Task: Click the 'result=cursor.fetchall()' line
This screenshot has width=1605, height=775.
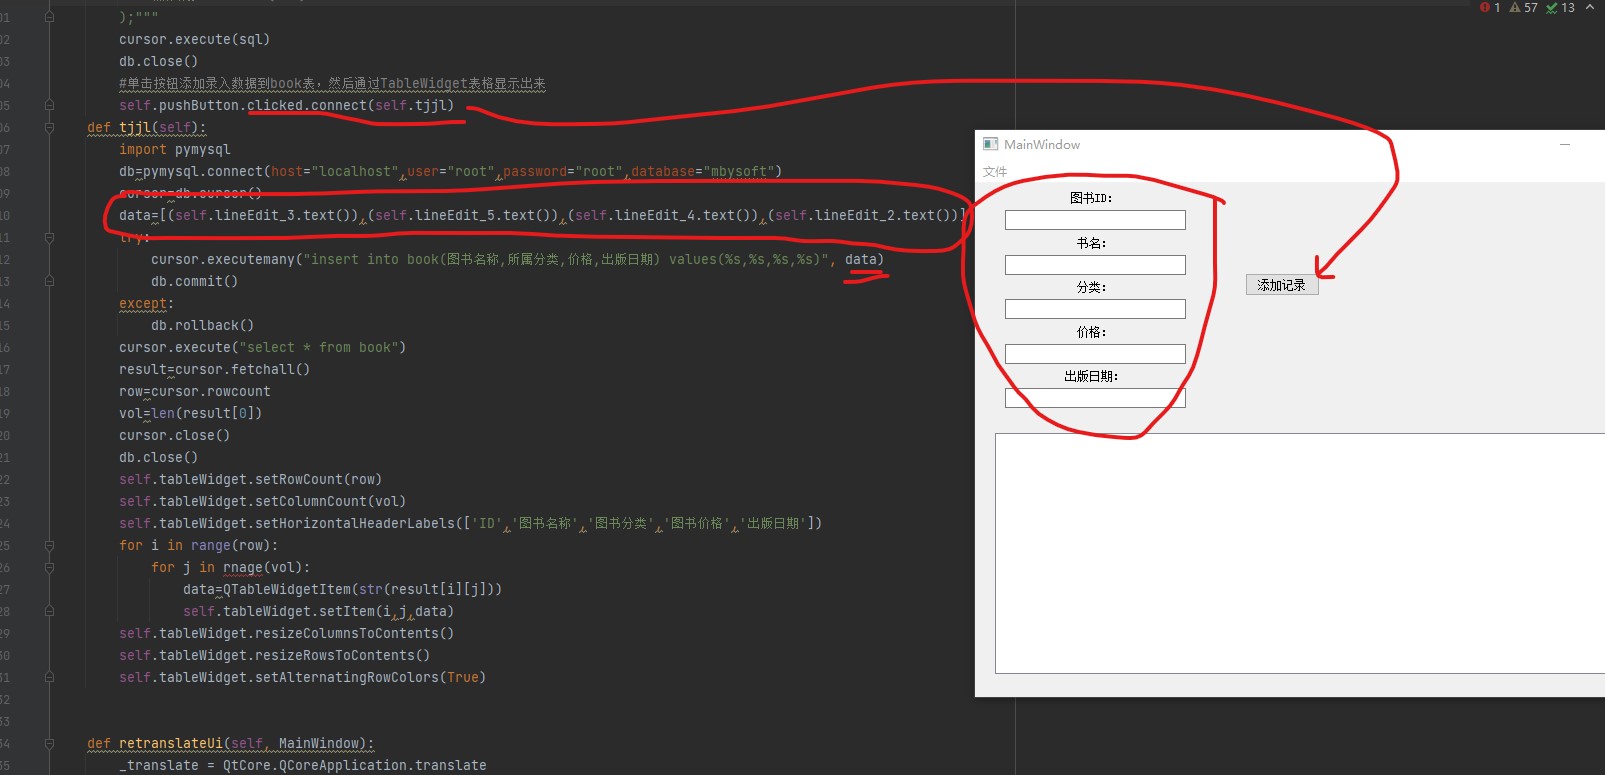Action: click(x=214, y=369)
